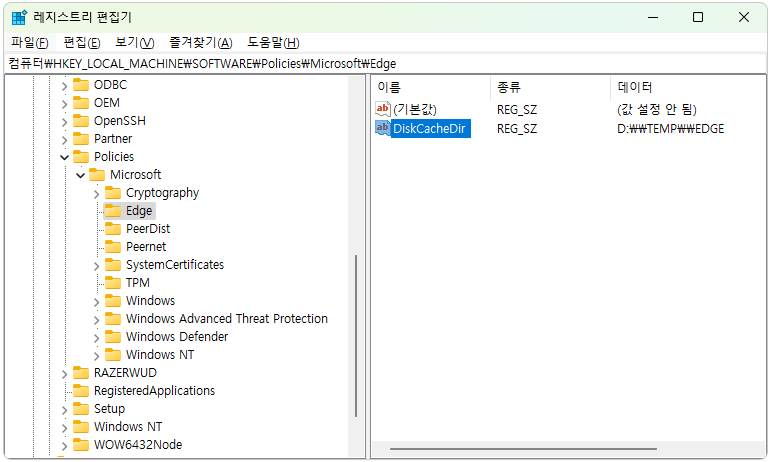Click the RegisteredApplications folder icon
Viewport: 770px width, 462px height.
tap(81, 391)
